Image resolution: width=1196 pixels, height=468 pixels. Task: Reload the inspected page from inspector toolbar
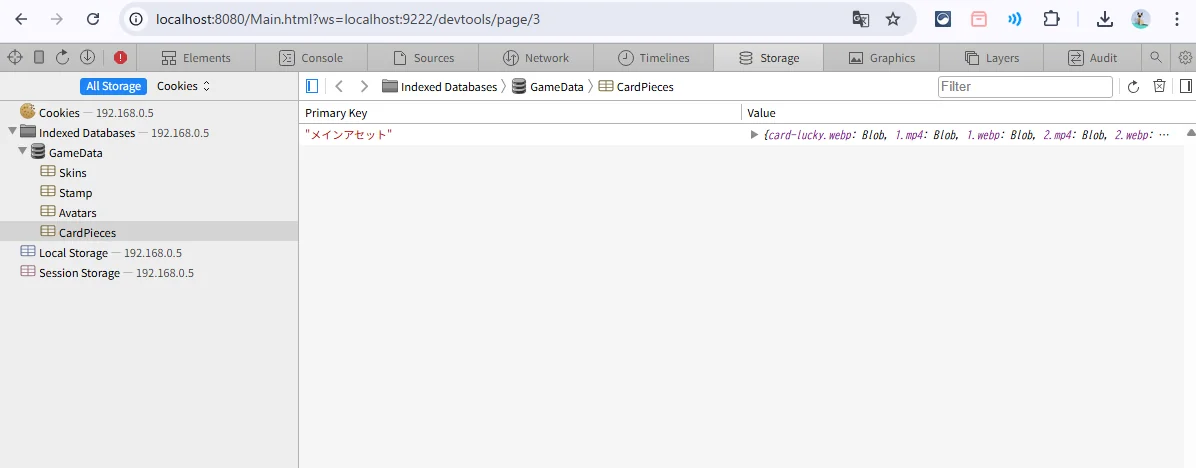point(63,58)
